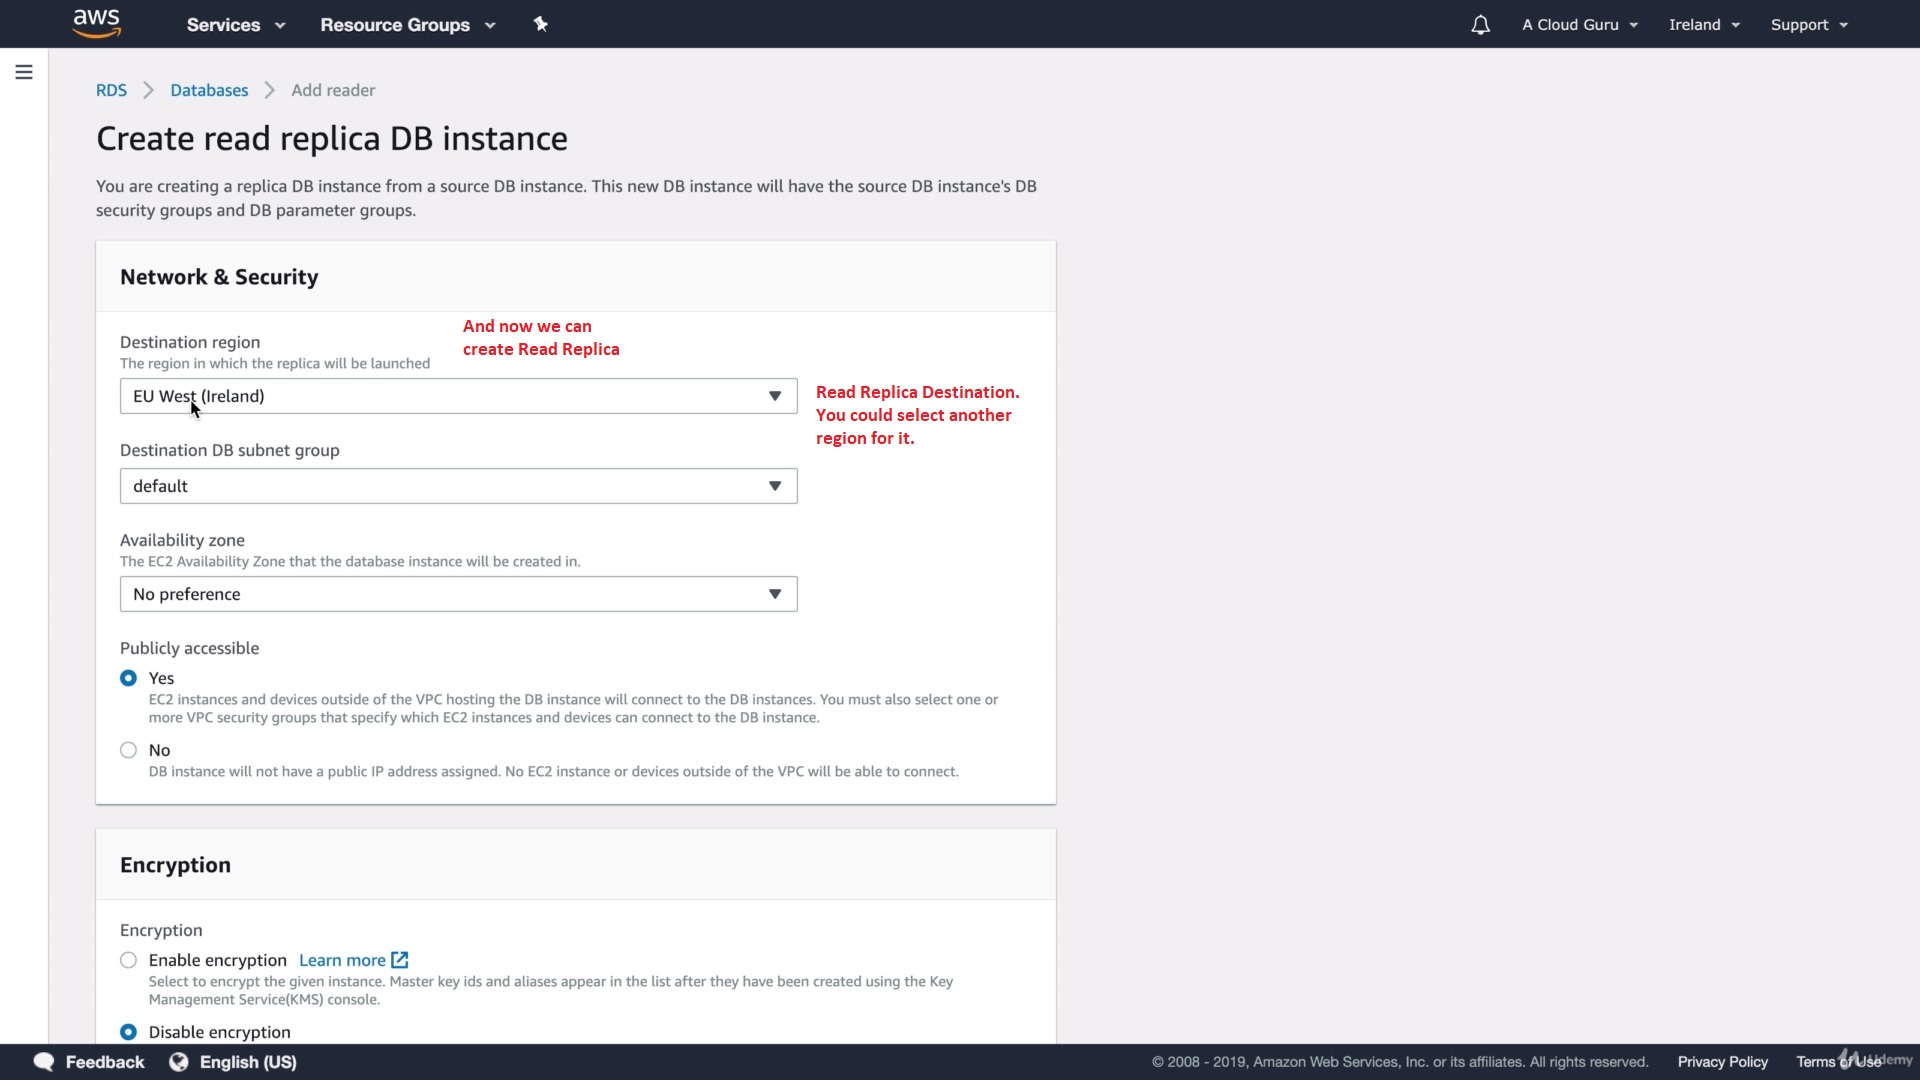The width and height of the screenshot is (1920, 1080).
Task: Click the Feedback speech bubble icon
Action: coord(44,1062)
